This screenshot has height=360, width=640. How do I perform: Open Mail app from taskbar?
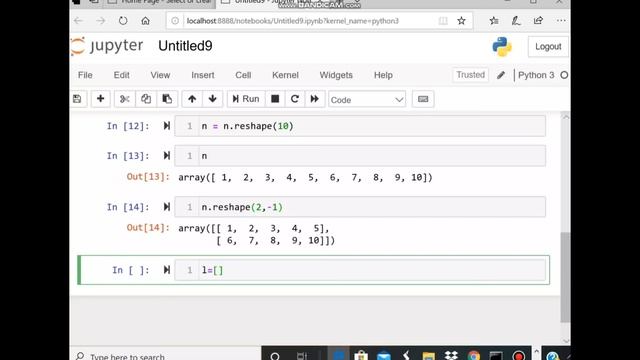tap(384, 356)
